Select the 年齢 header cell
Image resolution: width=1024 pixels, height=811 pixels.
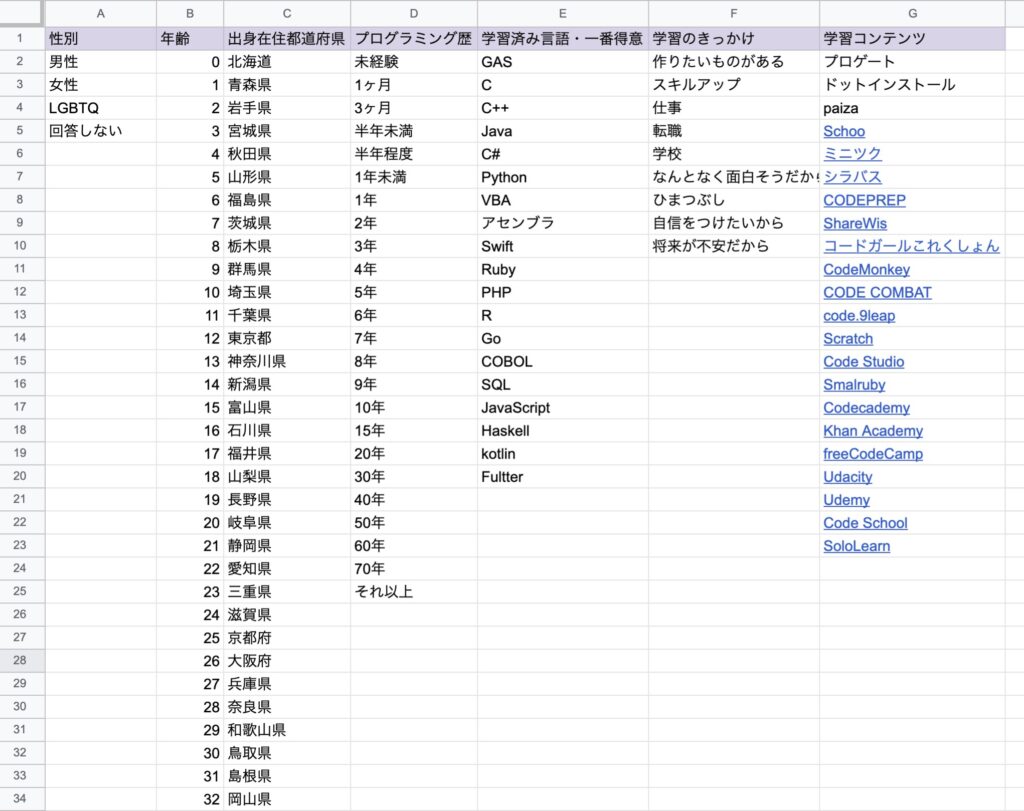190,39
